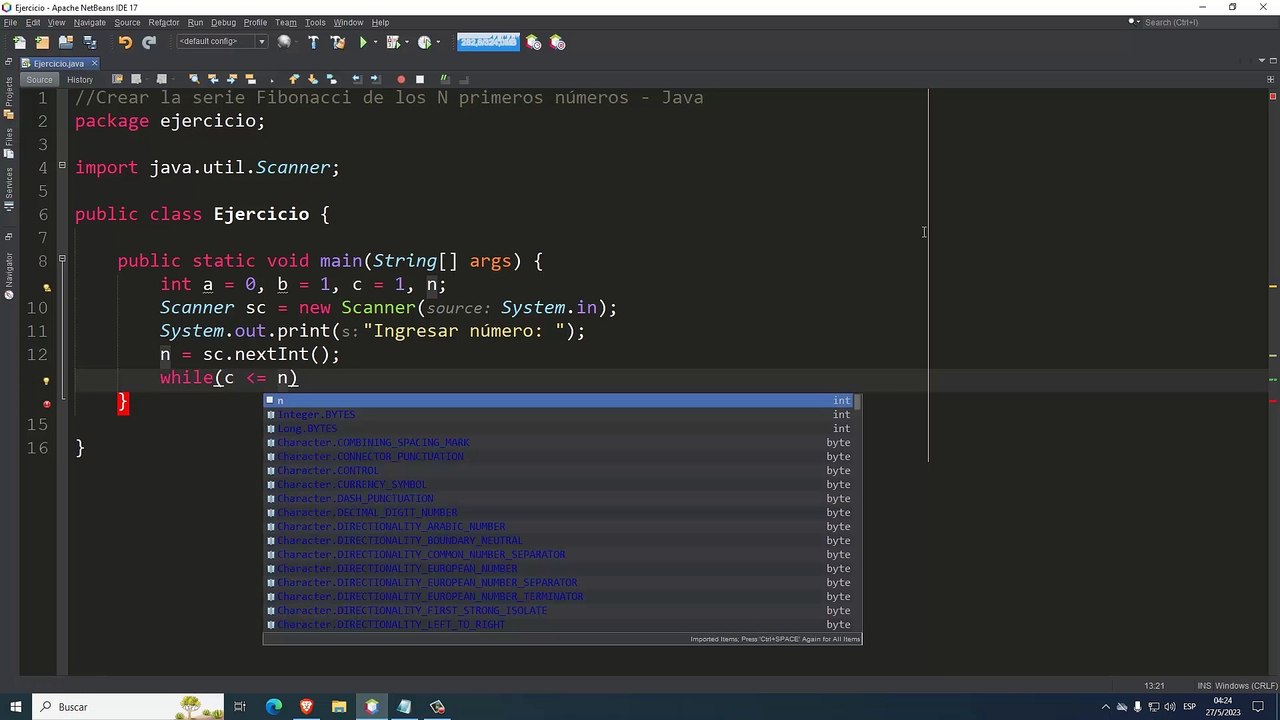Click the Find Selection magnifier icon in editor toolbar
Screen dimensions: 1280x720
194,79
